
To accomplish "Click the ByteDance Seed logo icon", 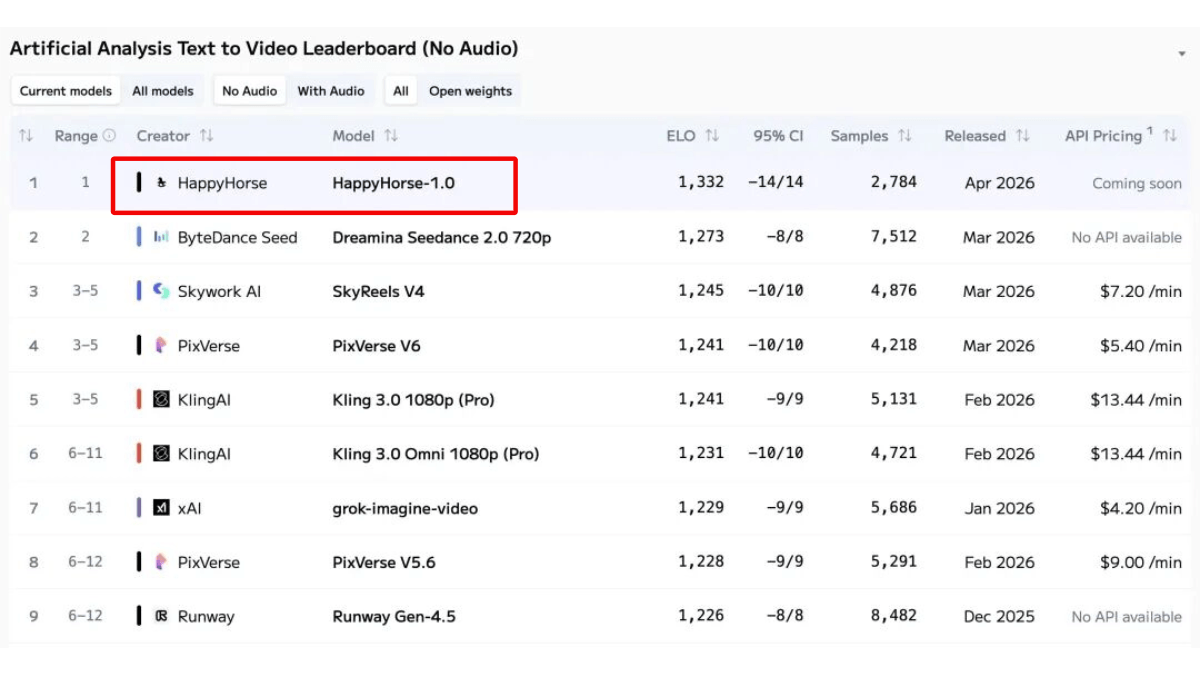I will (x=161, y=237).
